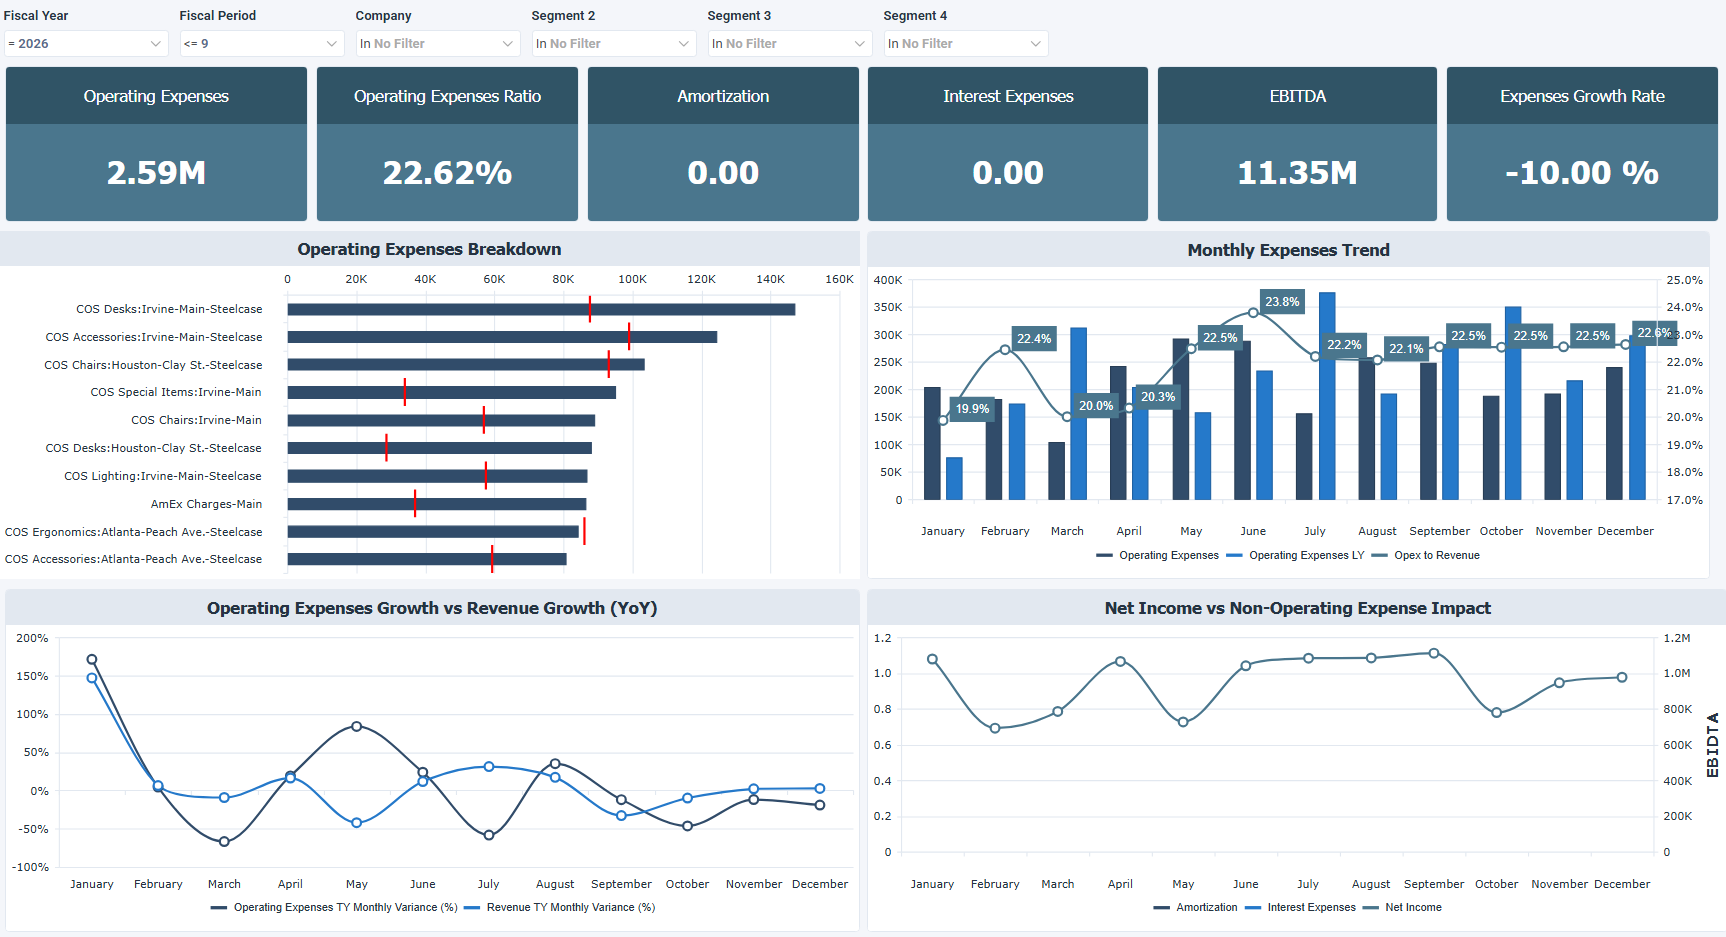The height and width of the screenshot is (937, 1726).
Task: Select the March Operating Expenses LY bar
Action: coord(1079,414)
